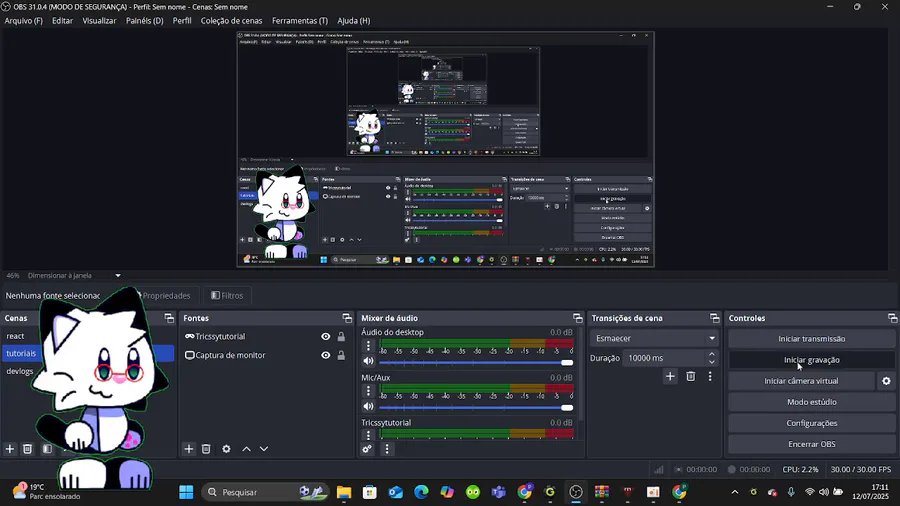Open the Dimensionar à janela scaling dropdown

pos(75,275)
